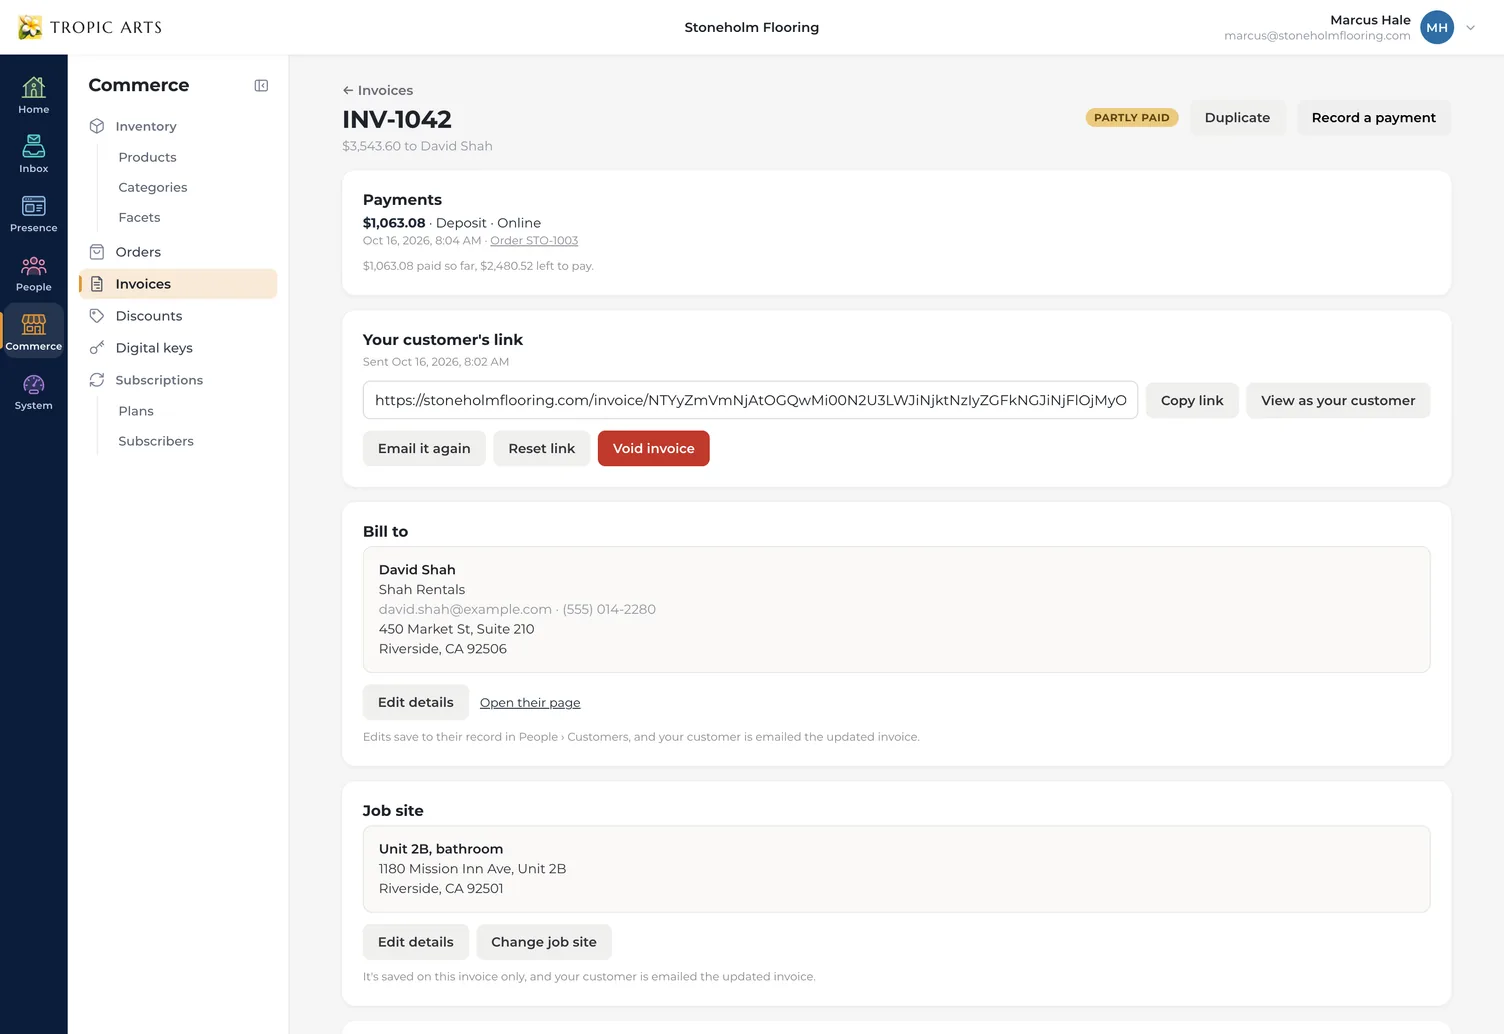Click the Subscriptions refresh icon
1504x1034 pixels.
[x=97, y=380]
